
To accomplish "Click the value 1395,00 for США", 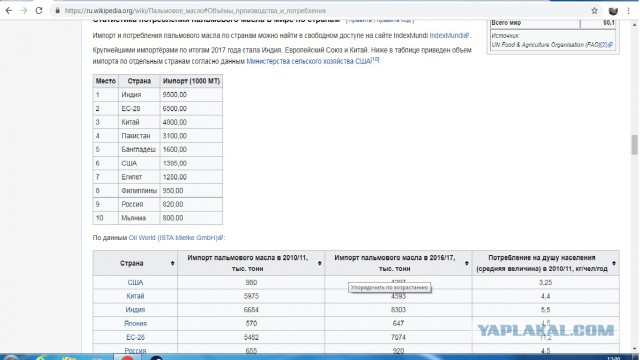I will coord(175,163).
